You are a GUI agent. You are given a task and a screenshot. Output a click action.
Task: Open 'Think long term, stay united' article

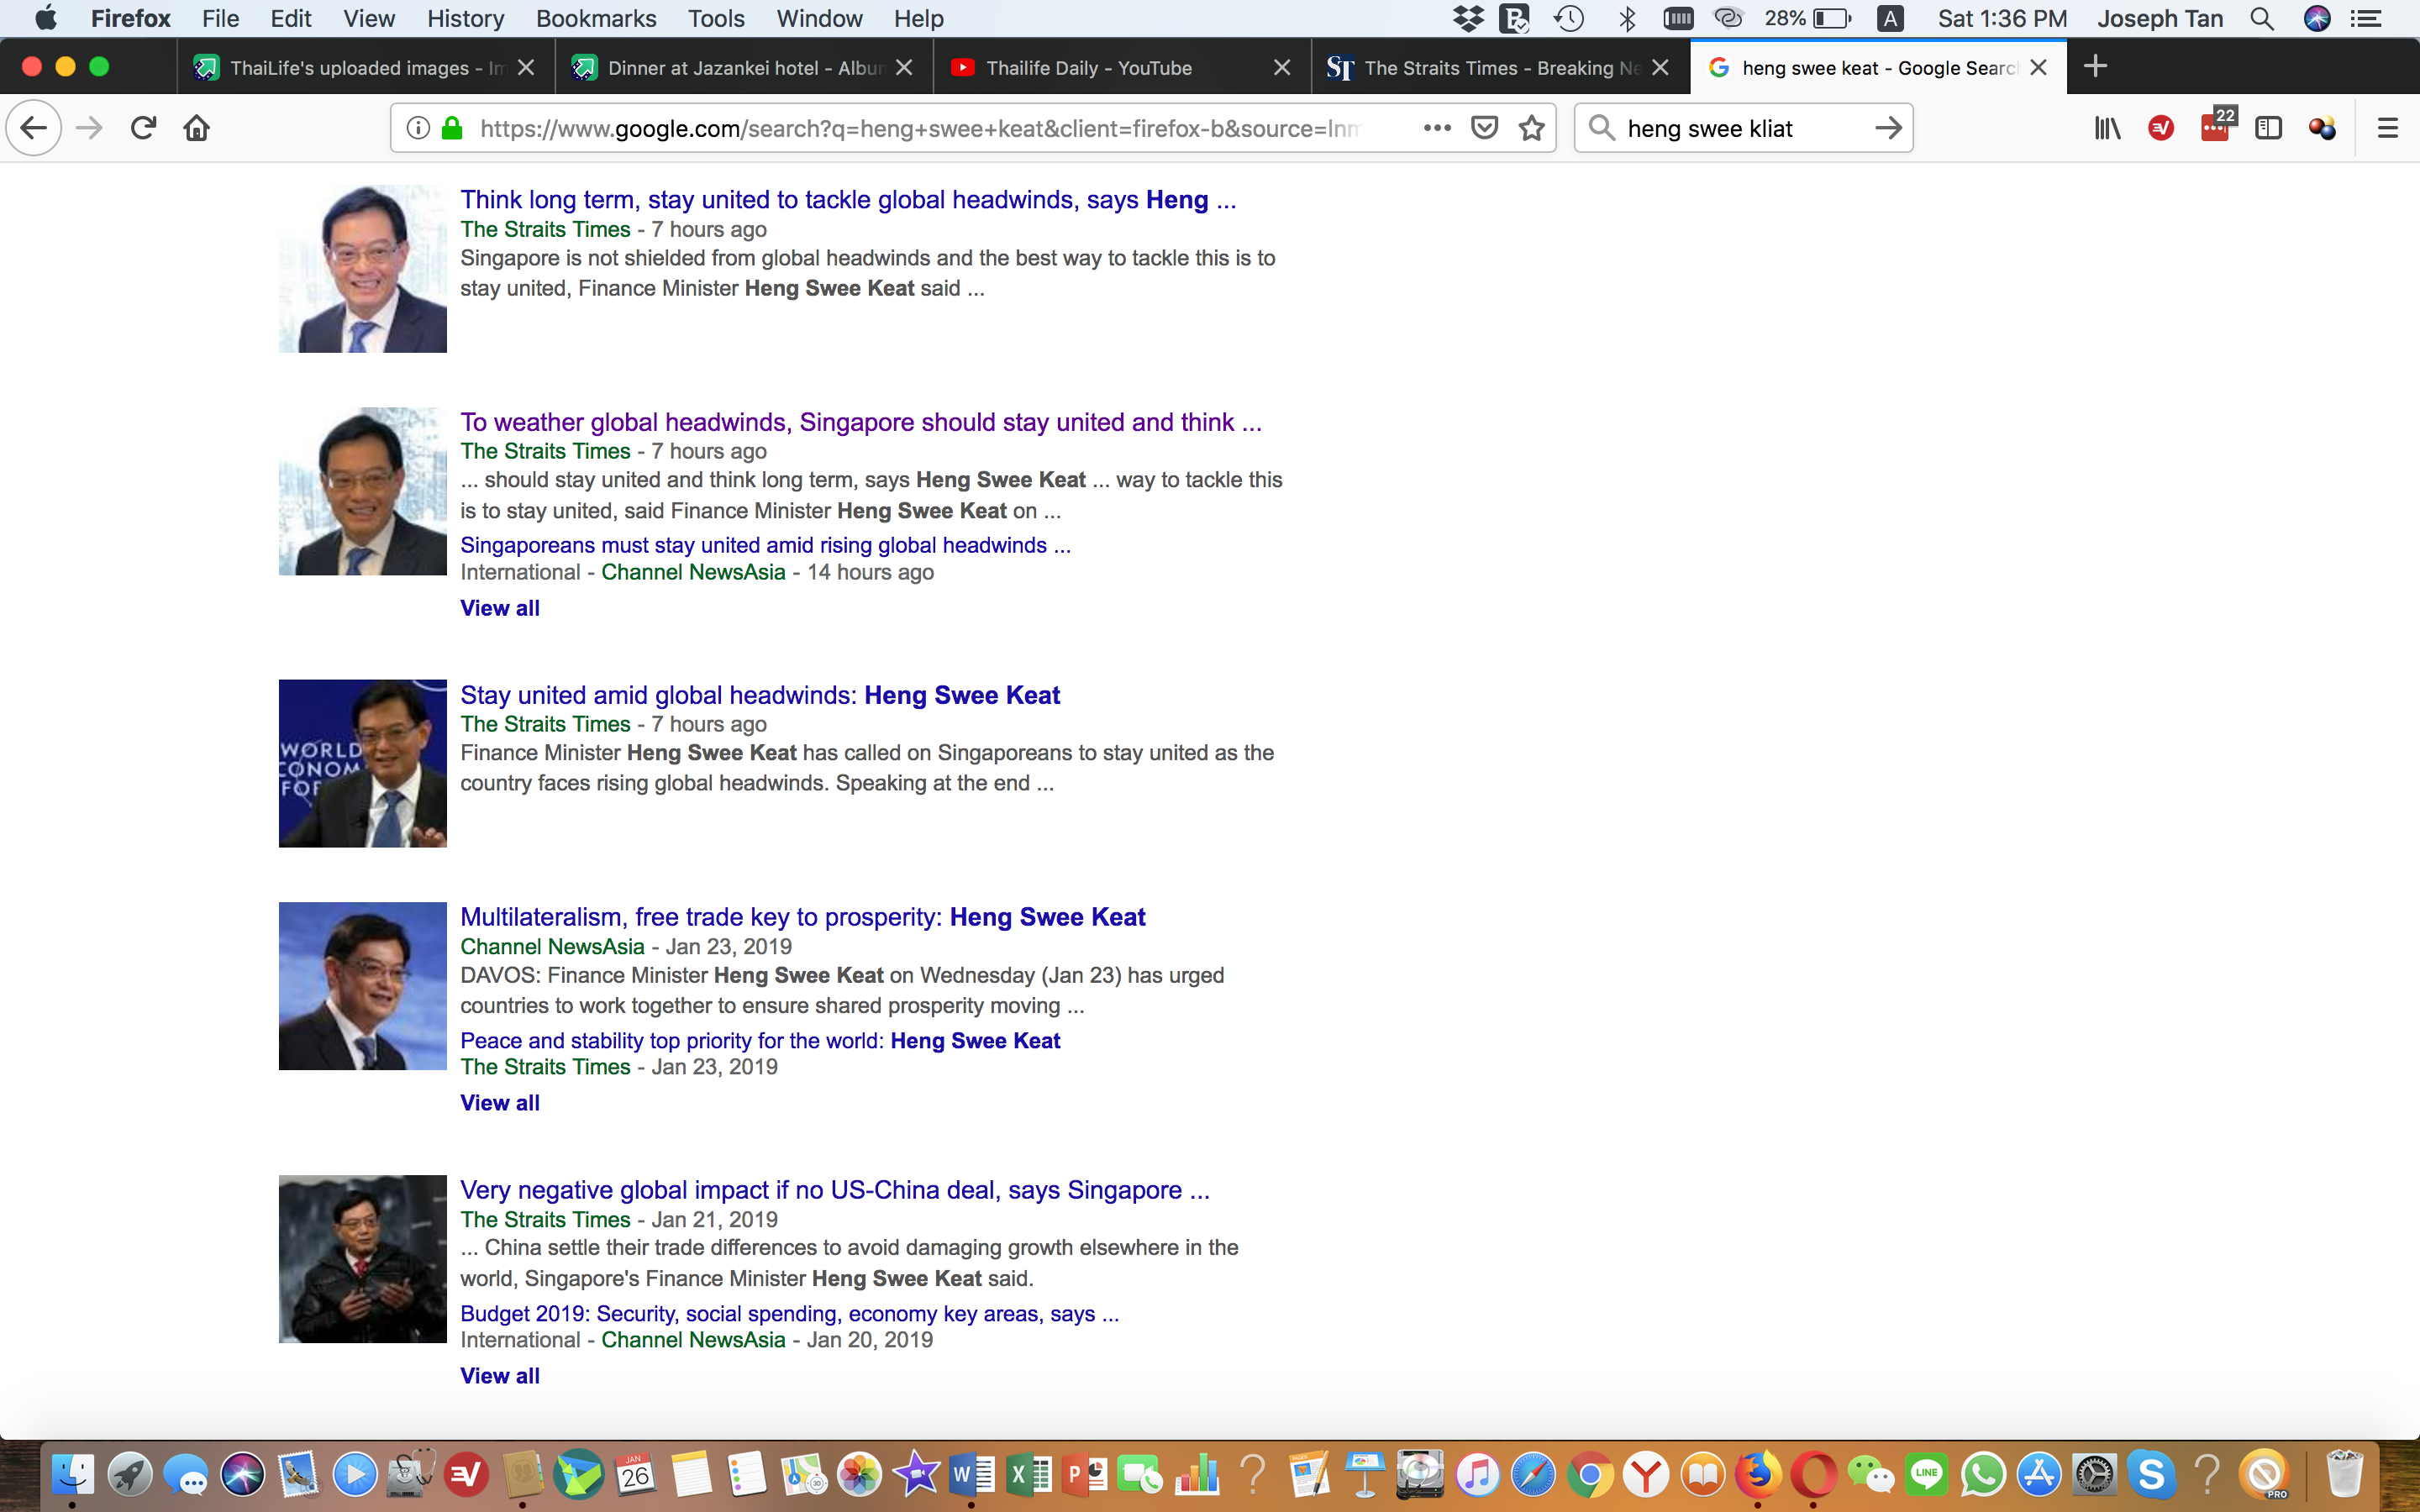[848, 200]
